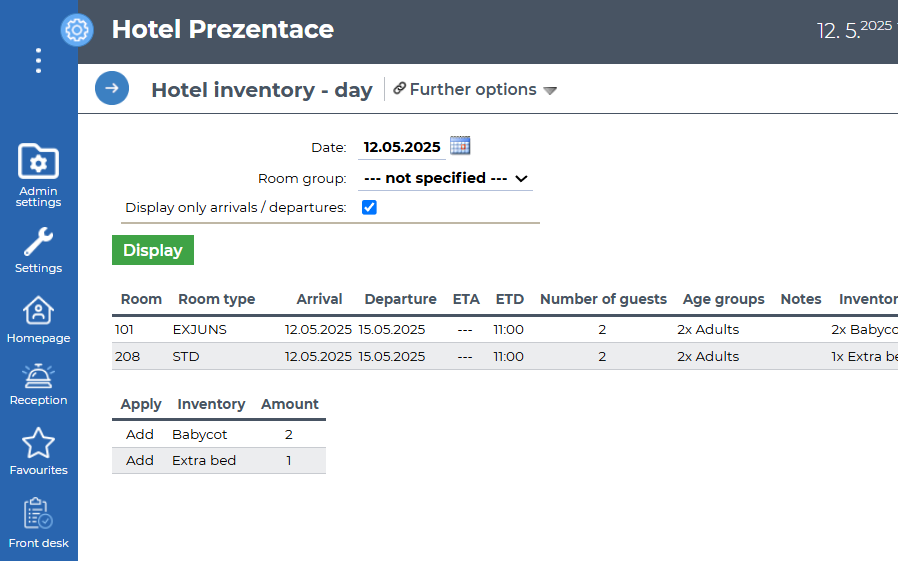
Task: Click Add link for Extra bed
Action: coord(140,460)
